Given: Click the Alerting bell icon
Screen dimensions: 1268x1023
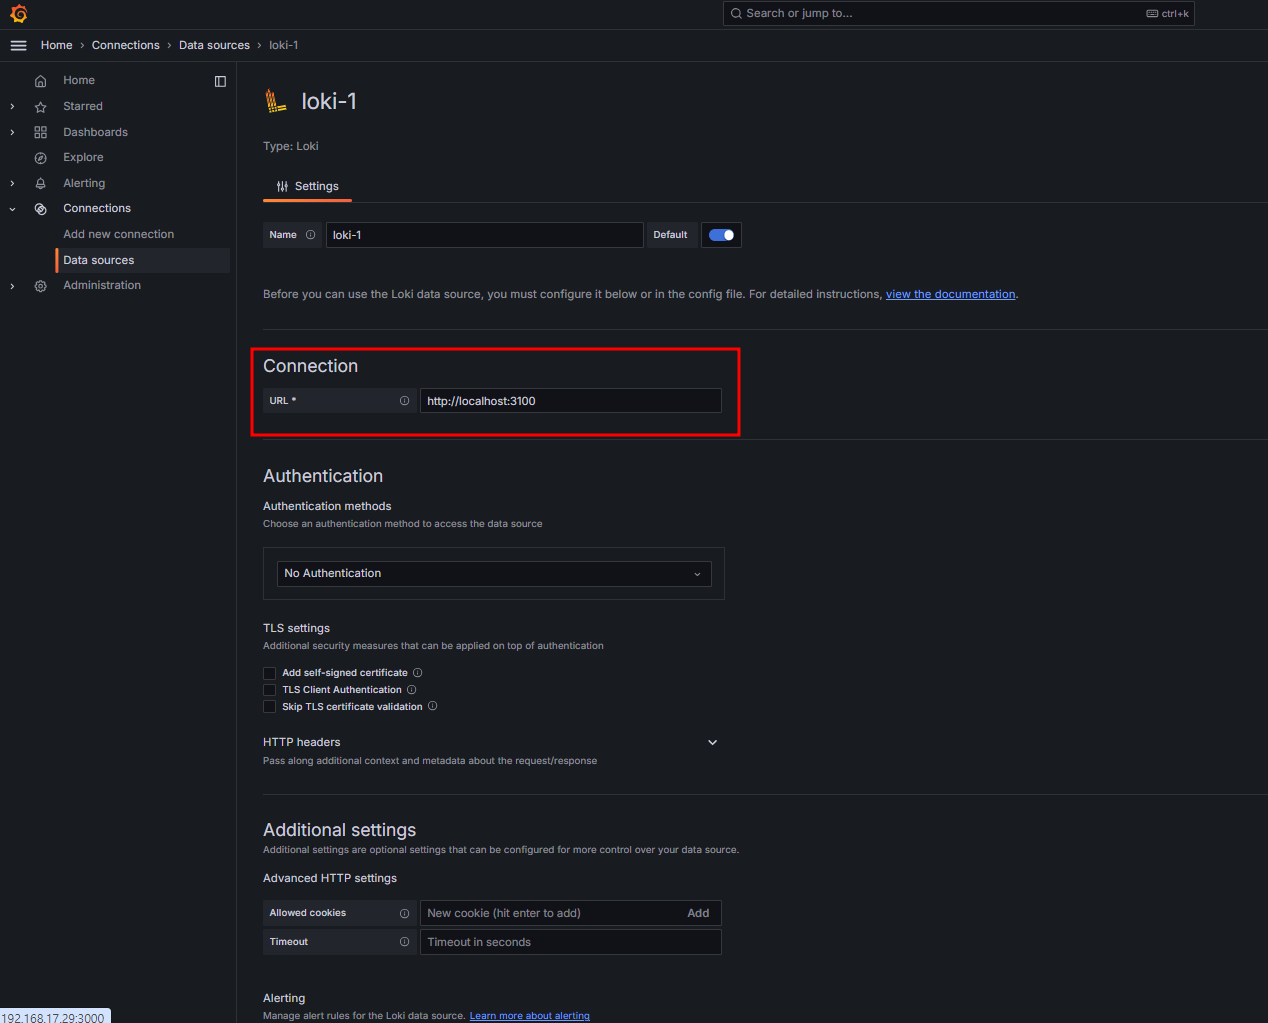Looking at the screenshot, I should click(x=40, y=184).
